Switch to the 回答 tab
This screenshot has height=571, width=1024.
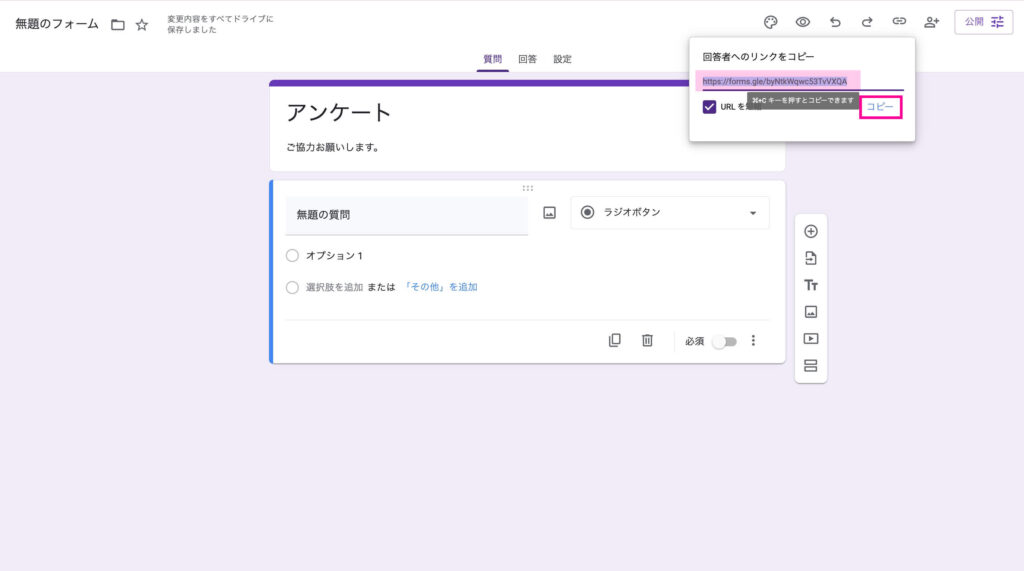(x=527, y=59)
